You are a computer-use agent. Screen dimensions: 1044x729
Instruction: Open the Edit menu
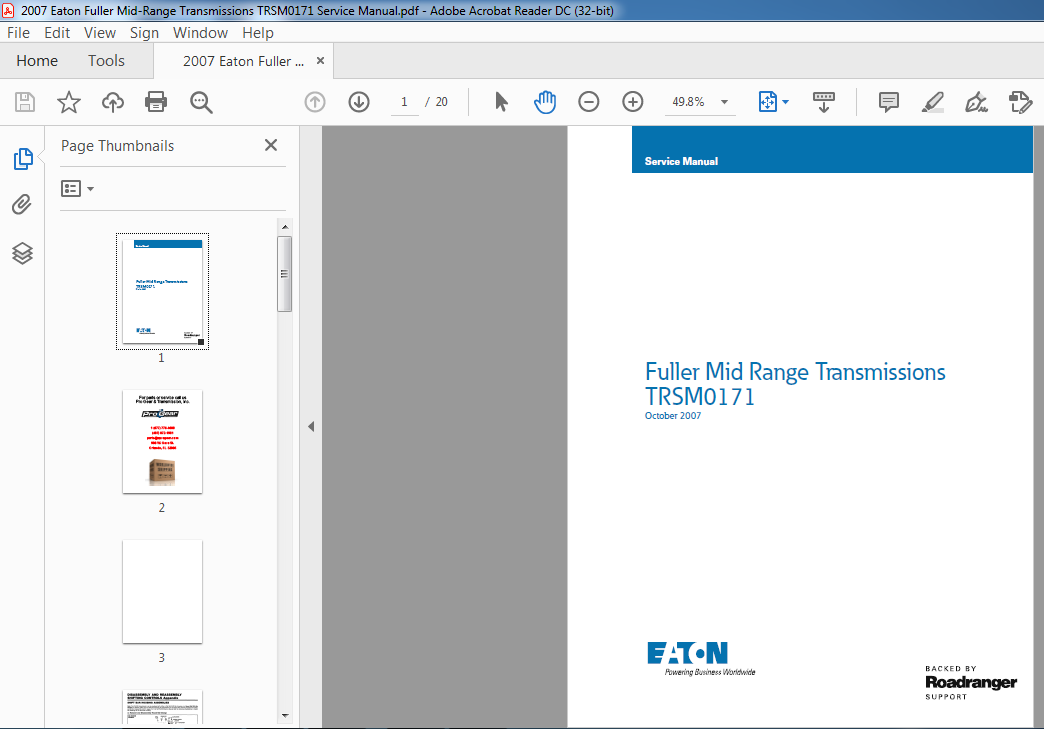(x=57, y=33)
